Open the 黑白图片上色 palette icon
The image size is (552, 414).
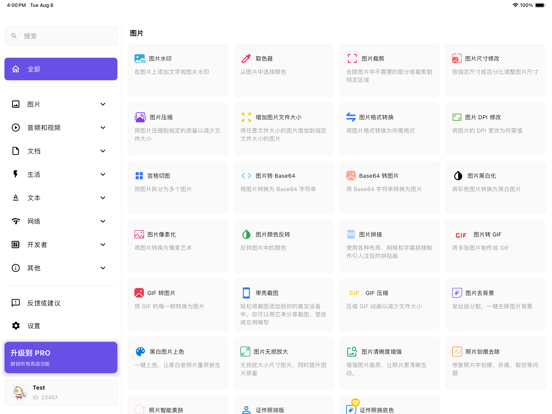click(x=140, y=352)
